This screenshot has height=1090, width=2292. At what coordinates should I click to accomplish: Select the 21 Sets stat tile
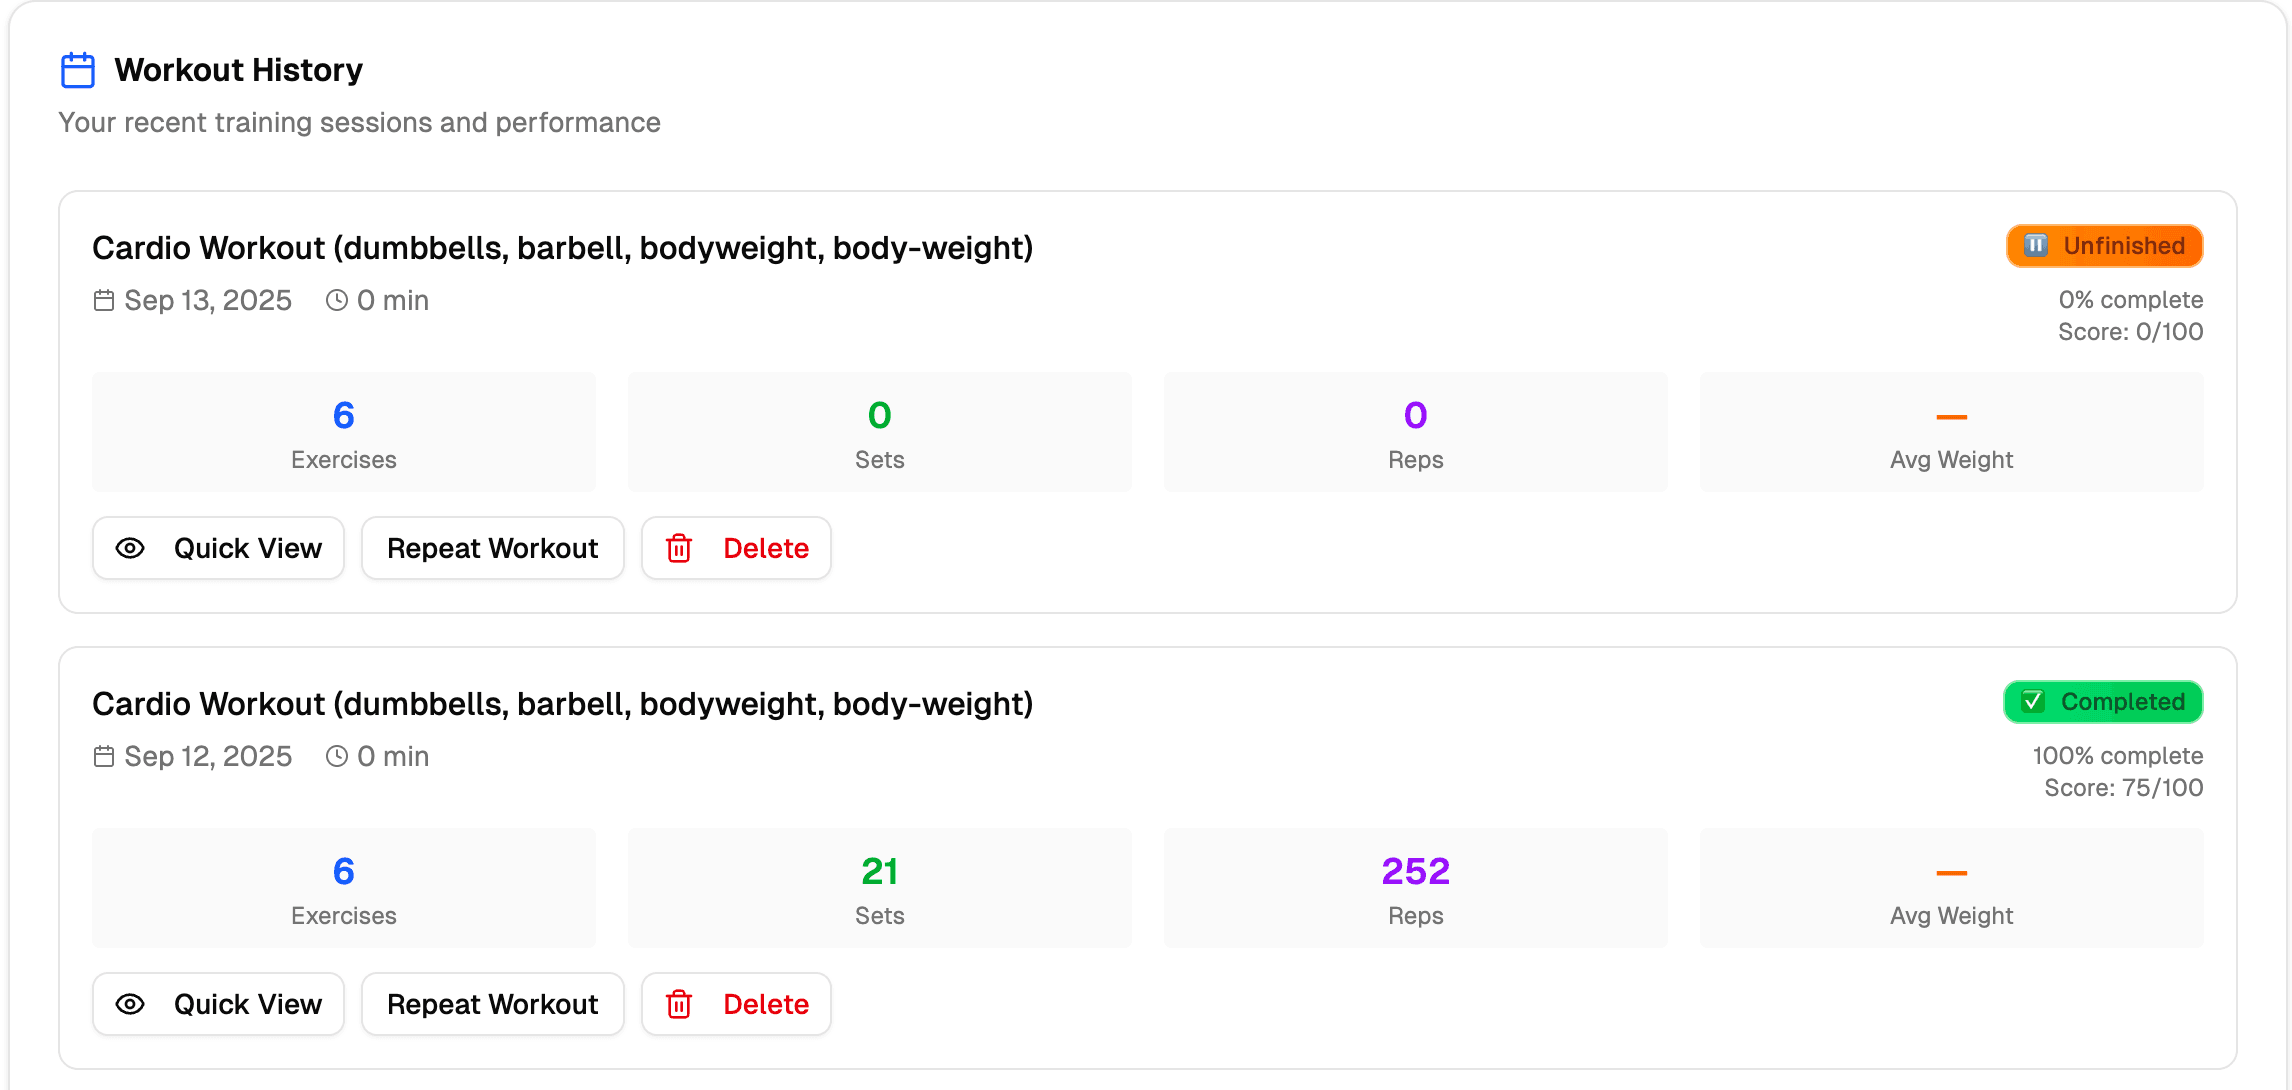click(879, 888)
